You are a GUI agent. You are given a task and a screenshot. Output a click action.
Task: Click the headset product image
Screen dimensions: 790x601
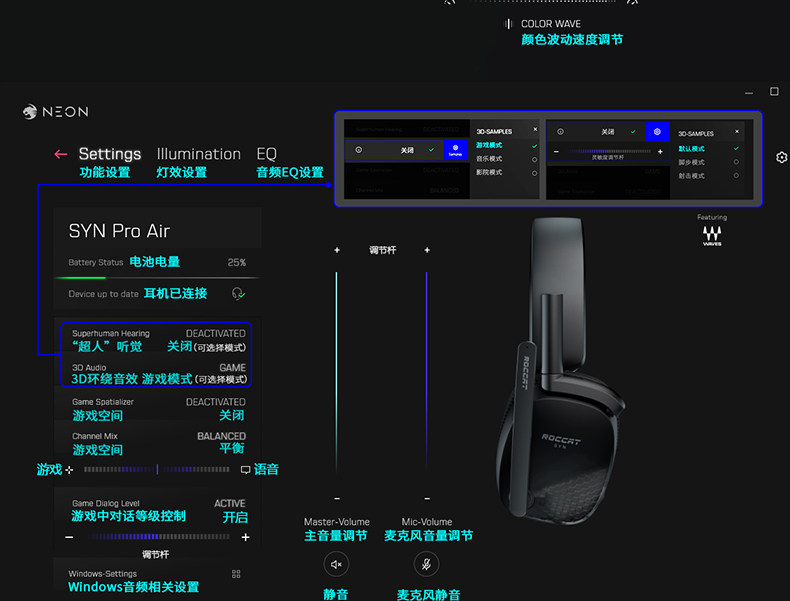pos(559,370)
